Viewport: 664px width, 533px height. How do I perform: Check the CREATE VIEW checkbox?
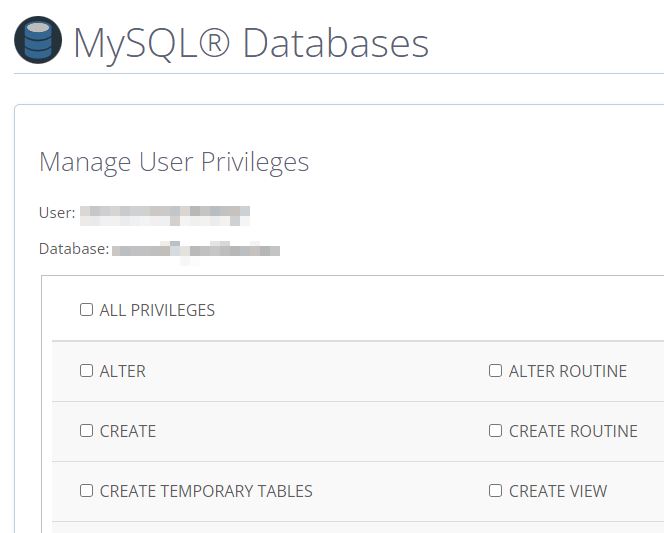495,491
